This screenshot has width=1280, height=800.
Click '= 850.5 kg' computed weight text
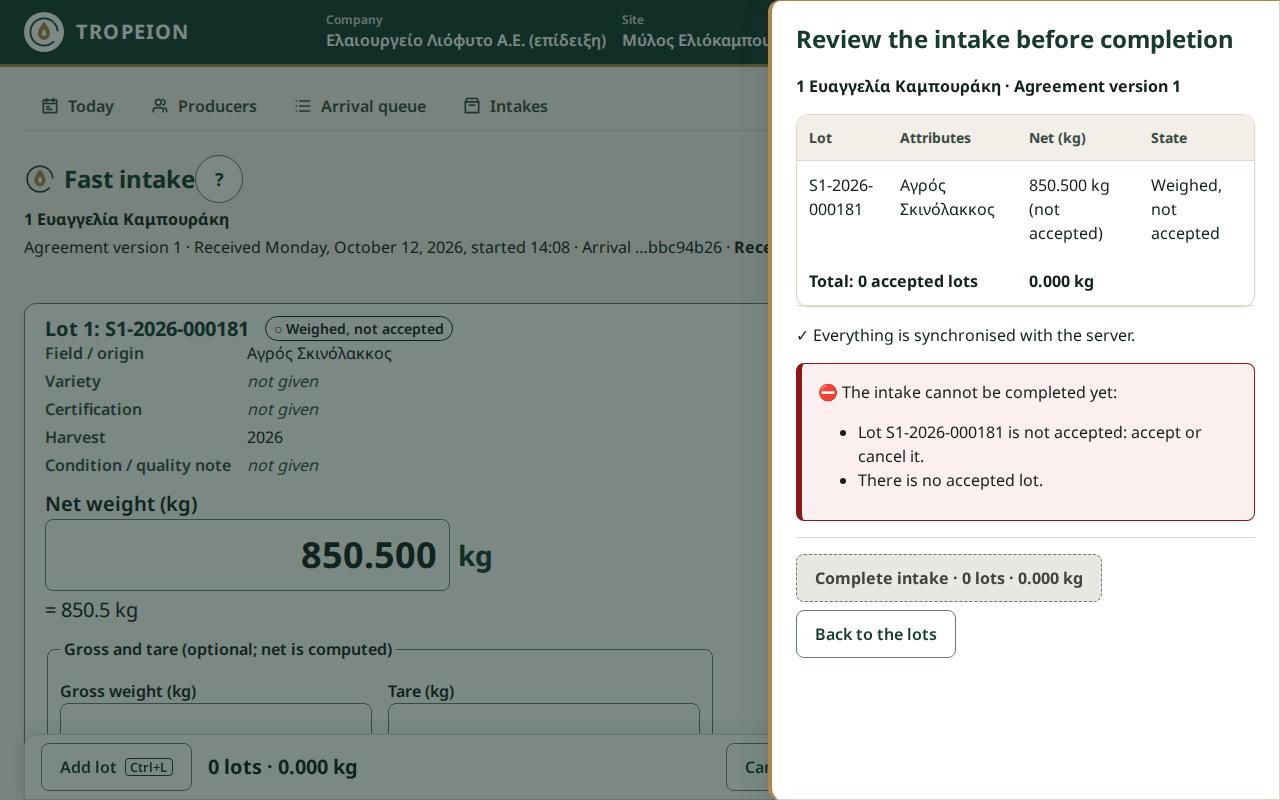click(91, 610)
